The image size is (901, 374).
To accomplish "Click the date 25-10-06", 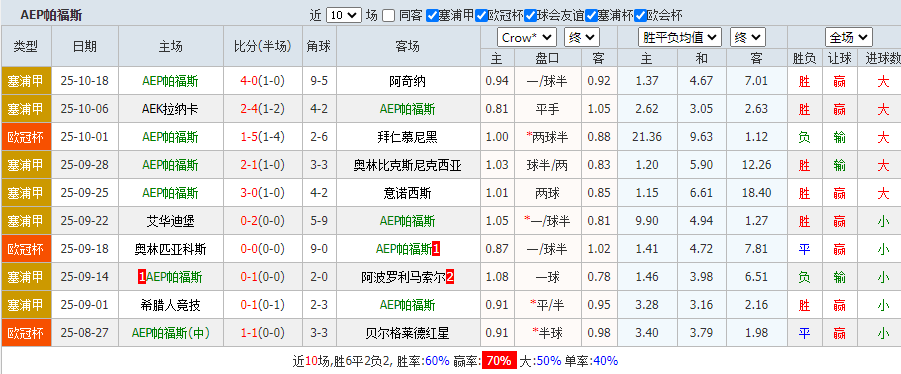I will 84,109.
